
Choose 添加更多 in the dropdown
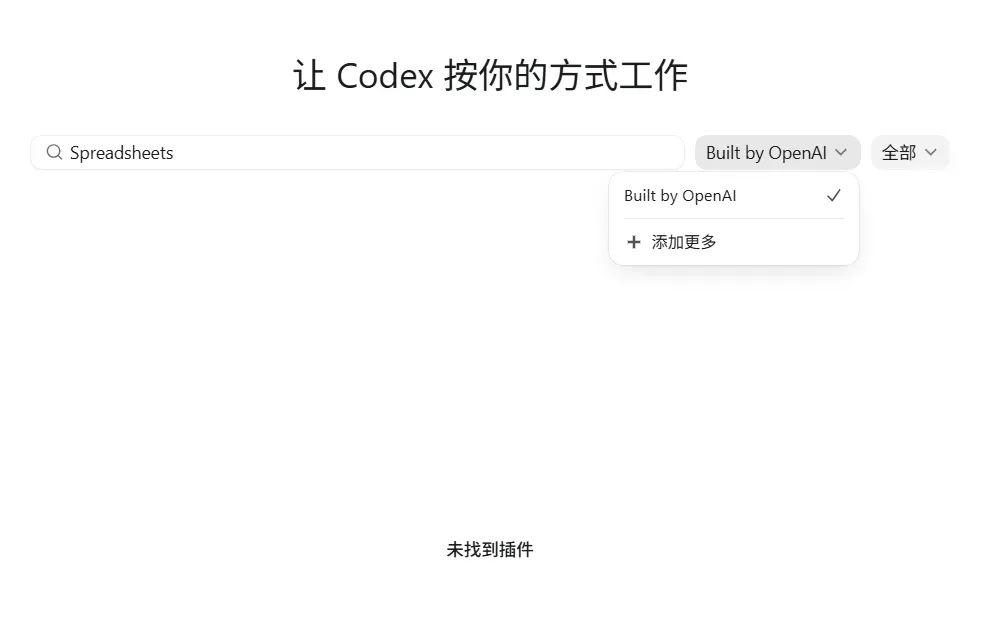(734, 242)
